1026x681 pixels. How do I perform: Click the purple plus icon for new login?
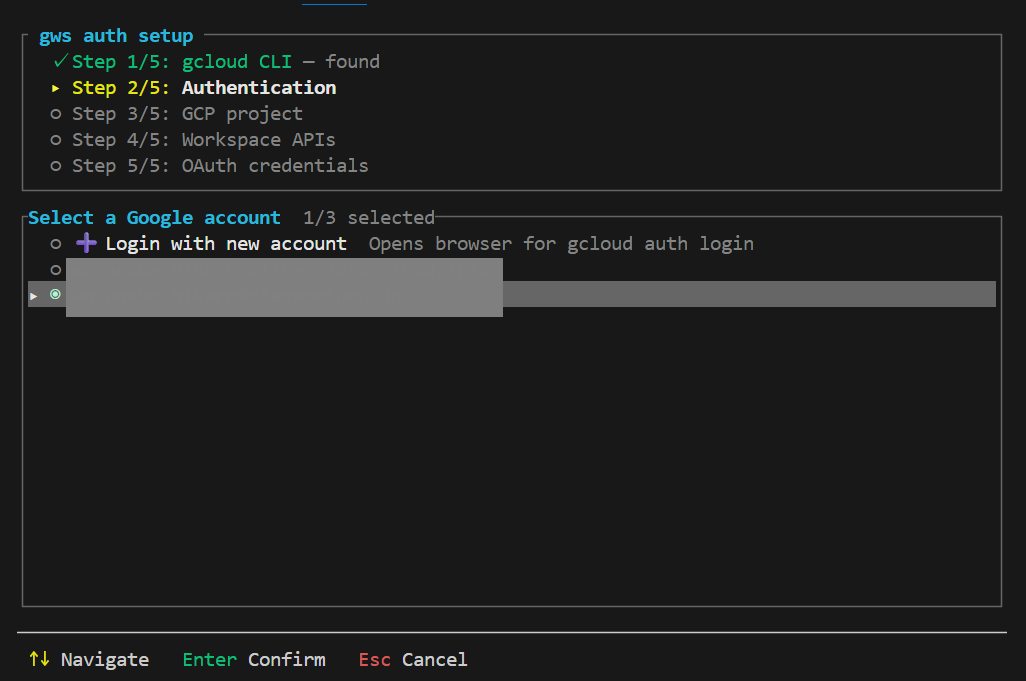click(x=87, y=243)
